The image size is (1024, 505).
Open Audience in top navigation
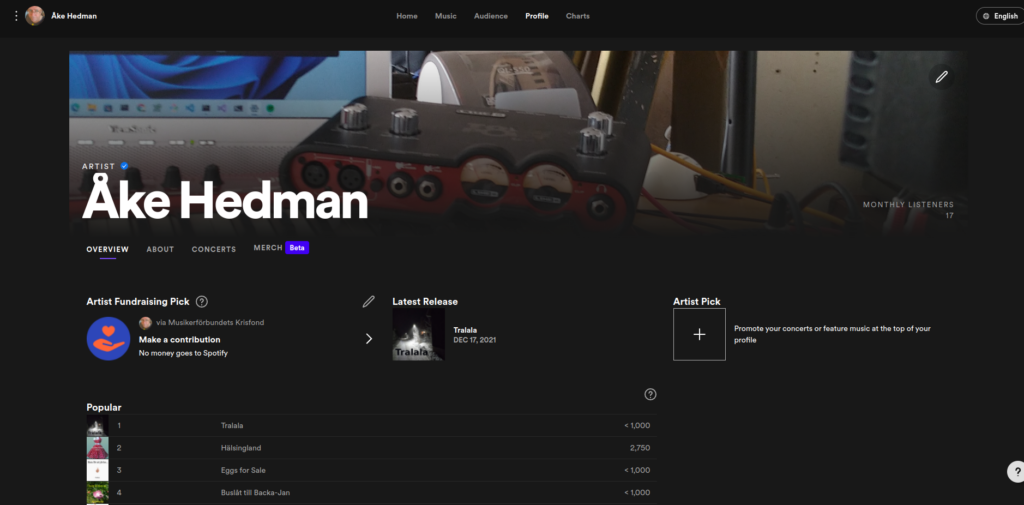[x=490, y=16]
